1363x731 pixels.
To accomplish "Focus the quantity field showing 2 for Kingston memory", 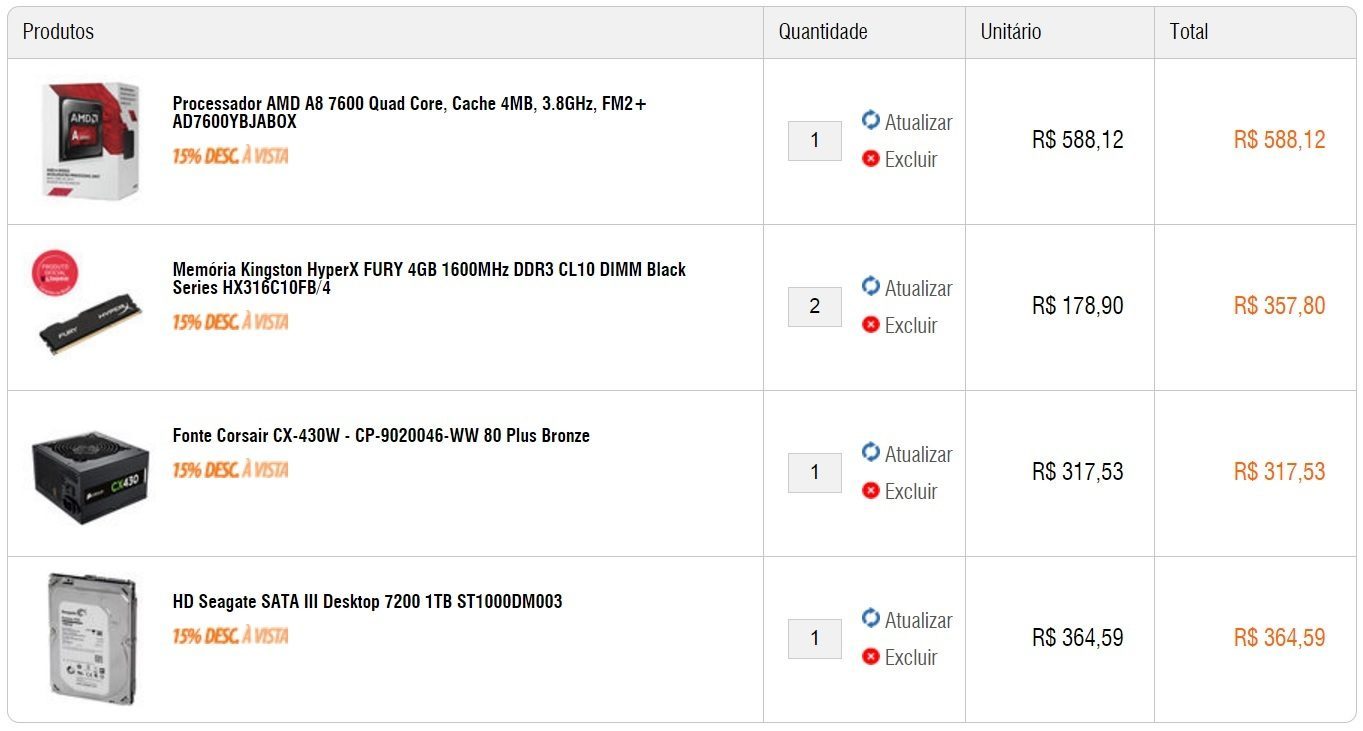I will coord(815,306).
